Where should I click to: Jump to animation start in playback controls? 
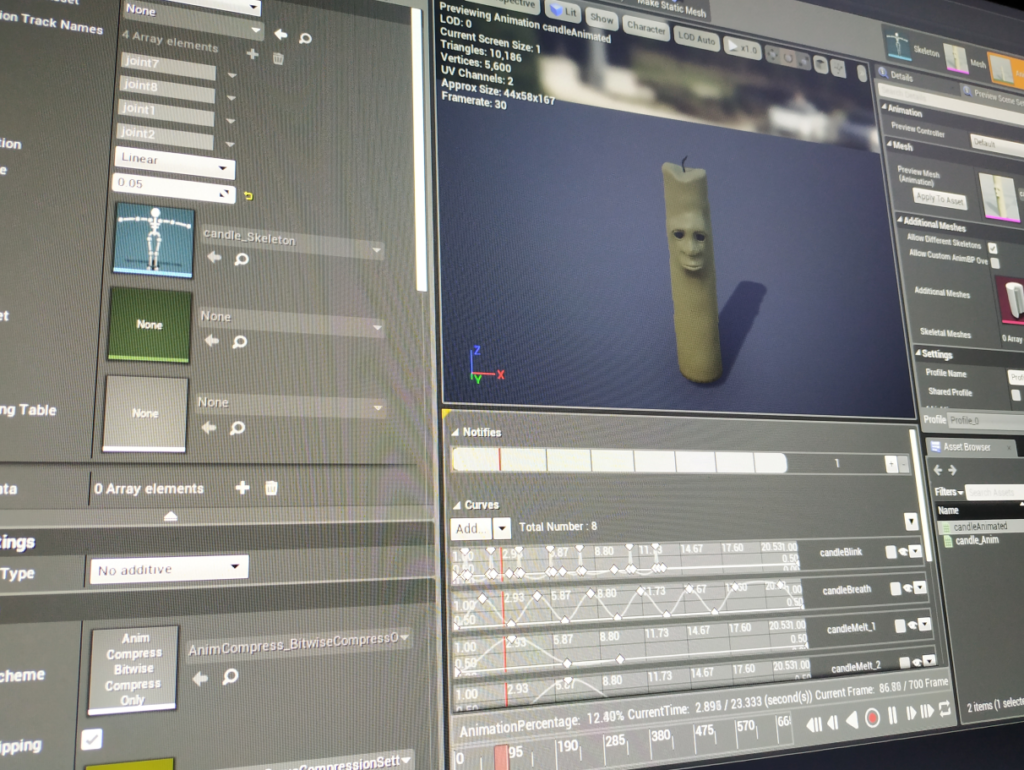point(814,724)
